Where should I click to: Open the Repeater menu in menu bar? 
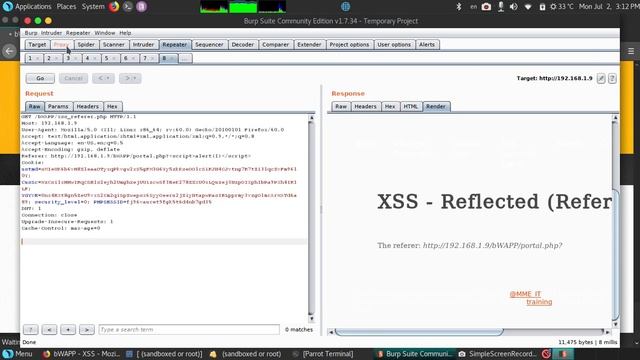pyautogui.click(x=78, y=33)
